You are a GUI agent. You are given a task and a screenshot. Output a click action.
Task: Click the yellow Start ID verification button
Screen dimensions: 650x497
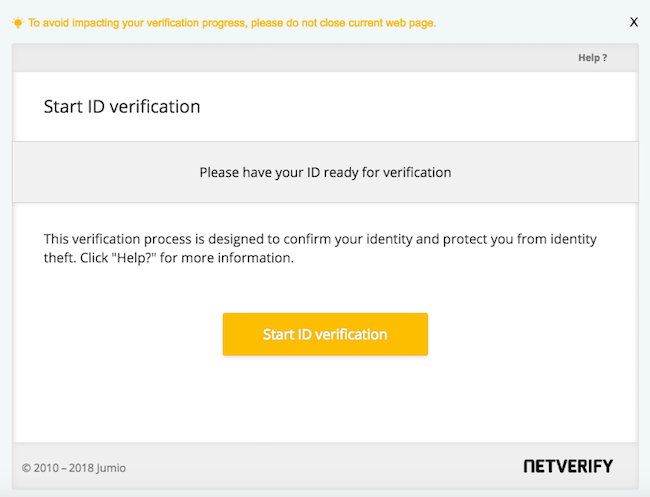point(325,334)
